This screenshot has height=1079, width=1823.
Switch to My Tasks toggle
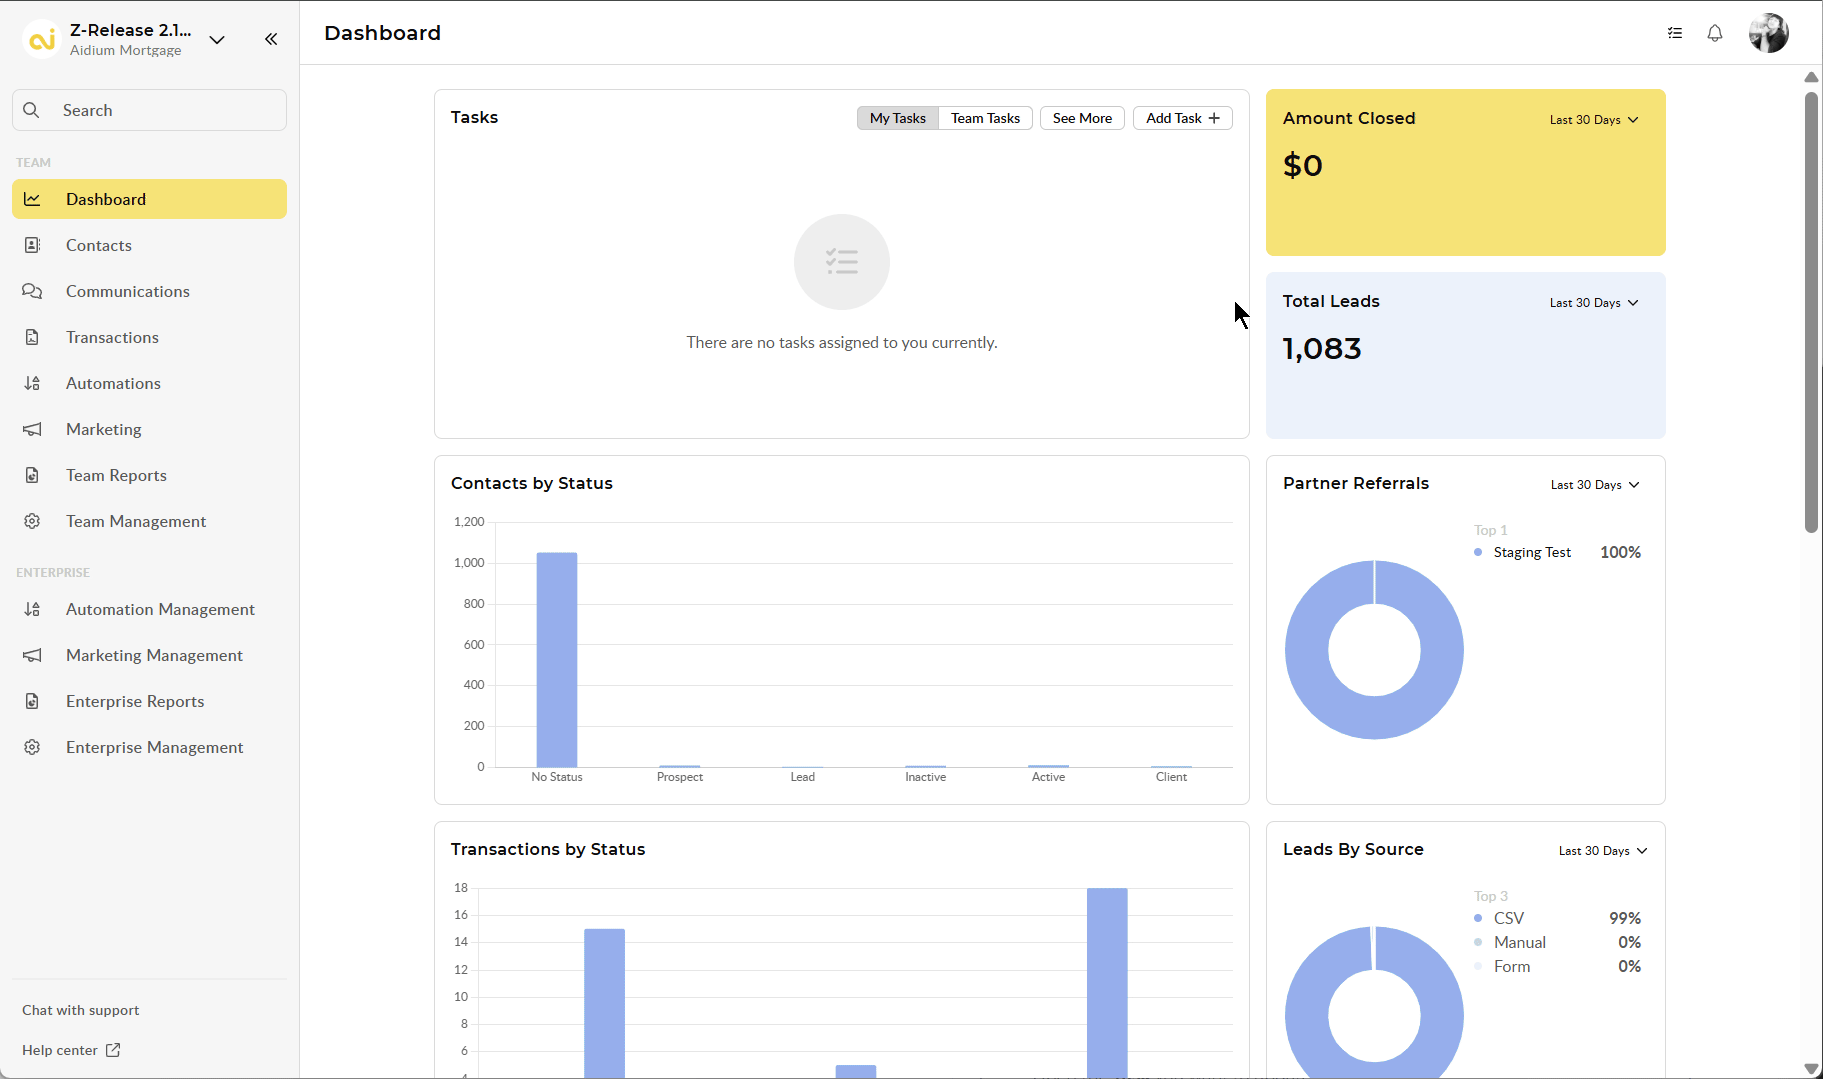pyautogui.click(x=897, y=118)
